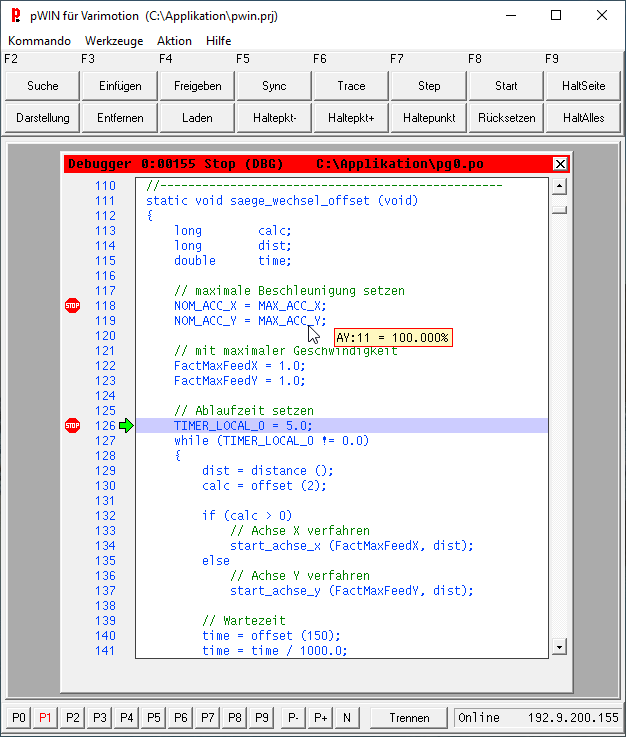Click the Start button
This screenshot has height=737, width=626.
(x=506, y=86)
